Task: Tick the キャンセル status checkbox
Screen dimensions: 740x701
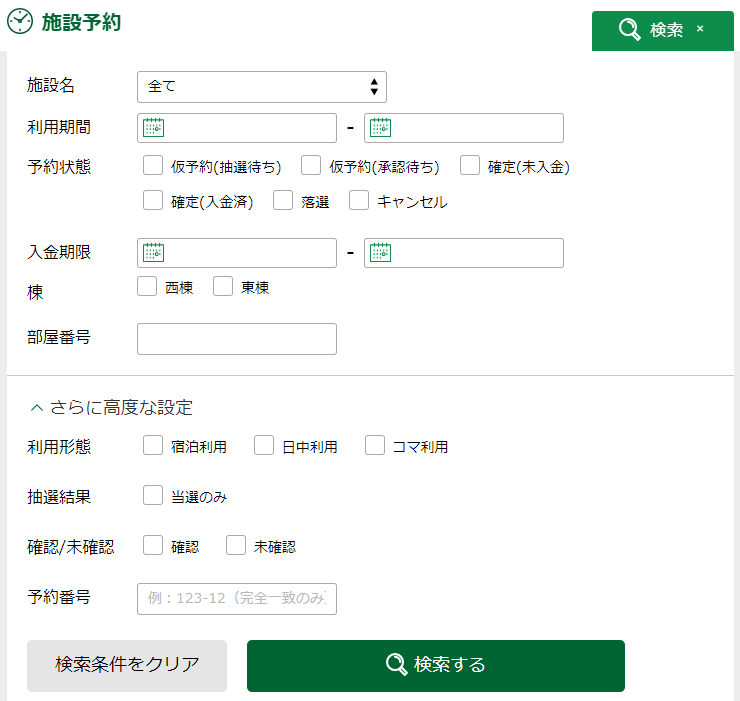Action: tap(359, 200)
